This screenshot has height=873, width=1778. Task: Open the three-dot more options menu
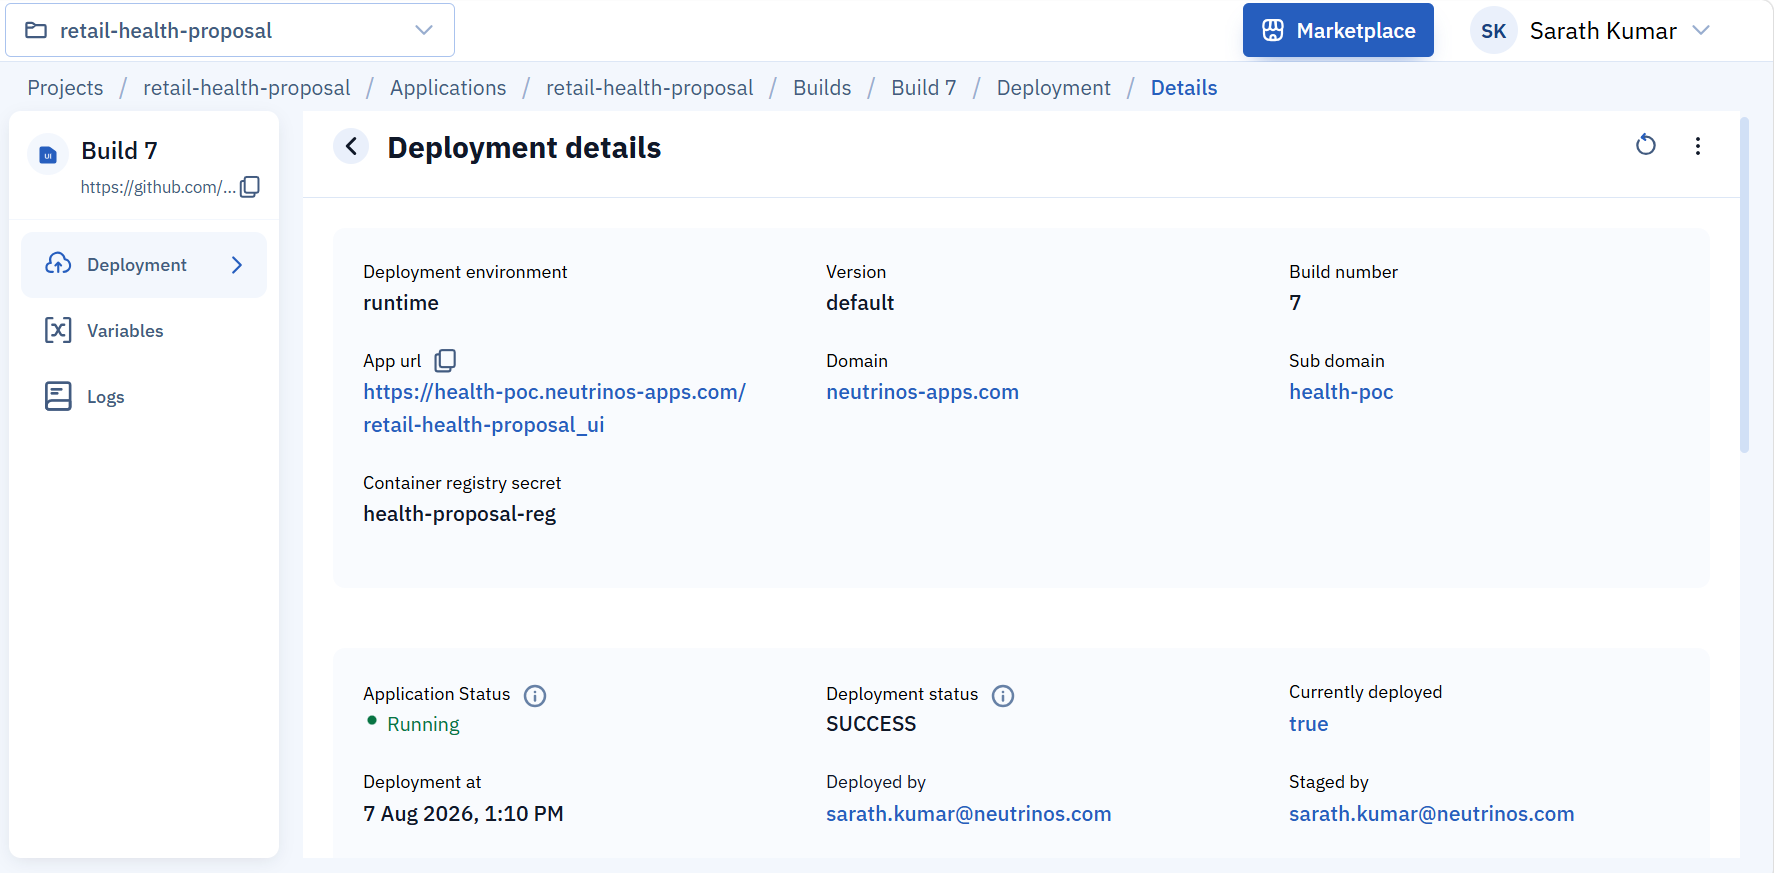(x=1698, y=146)
